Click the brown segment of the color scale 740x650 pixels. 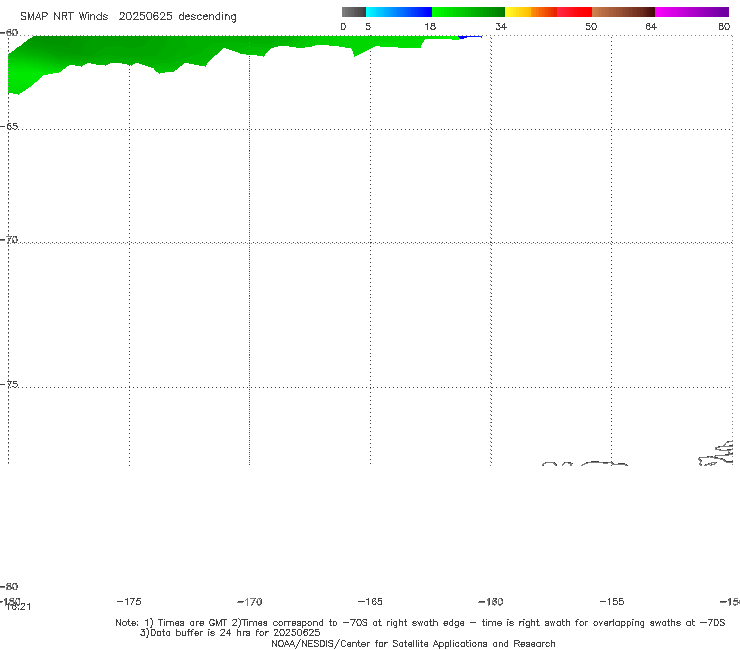pos(623,12)
